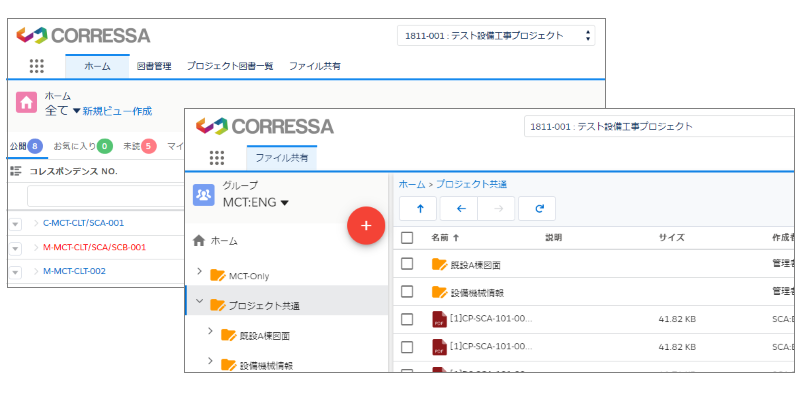Click the CORRESSA logo in the back window
The width and height of the screenshot is (800, 400).
tap(83, 35)
